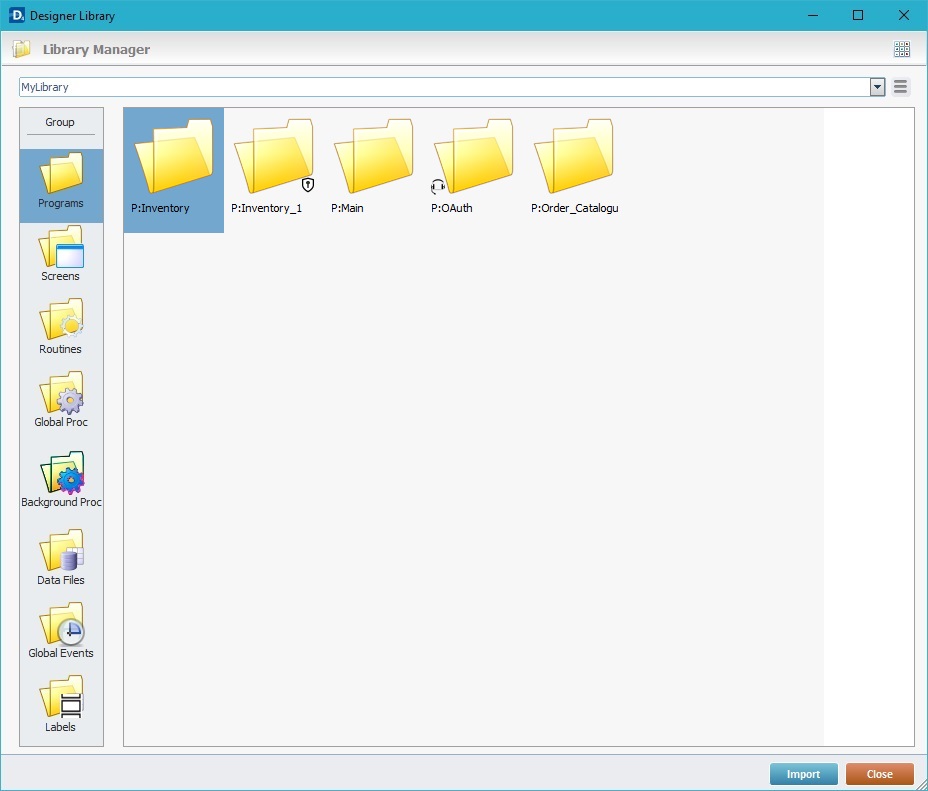Click the Import button
928x791 pixels.
(803, 774)
